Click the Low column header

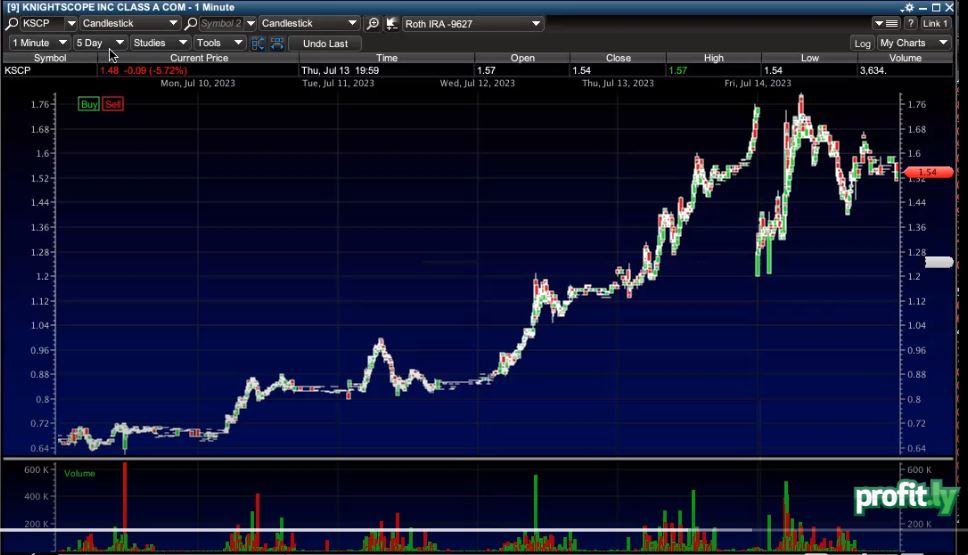point(809,57)
